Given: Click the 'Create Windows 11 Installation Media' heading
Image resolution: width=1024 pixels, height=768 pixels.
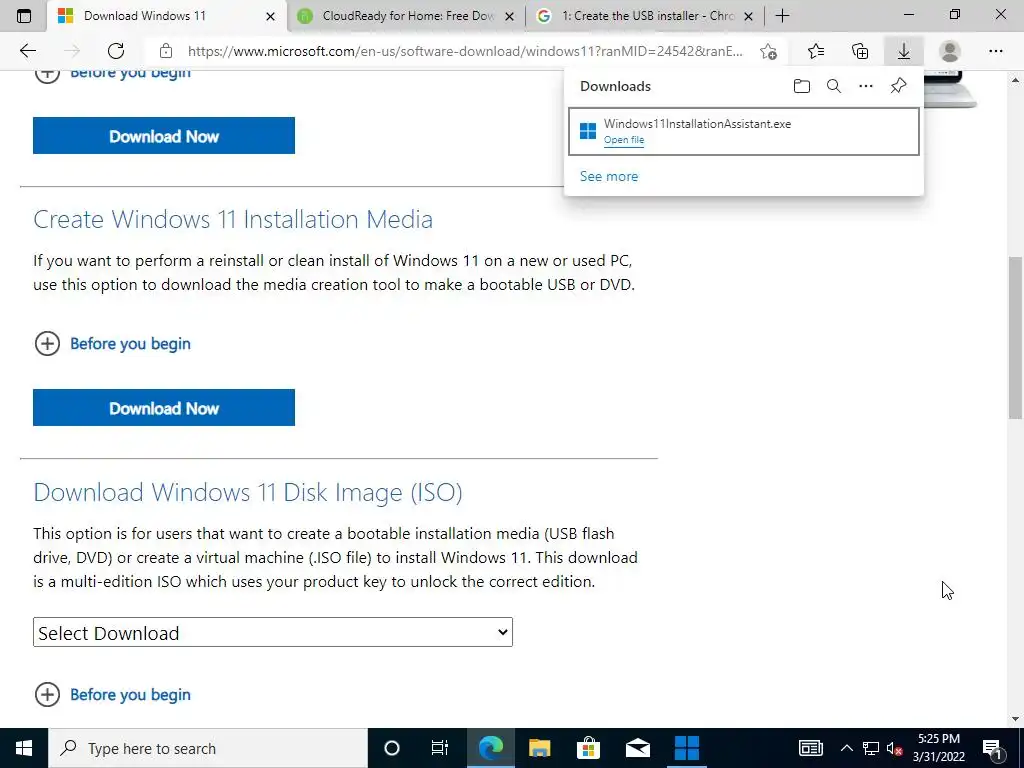Looking at the screenshot, I should tap(233, 219).
